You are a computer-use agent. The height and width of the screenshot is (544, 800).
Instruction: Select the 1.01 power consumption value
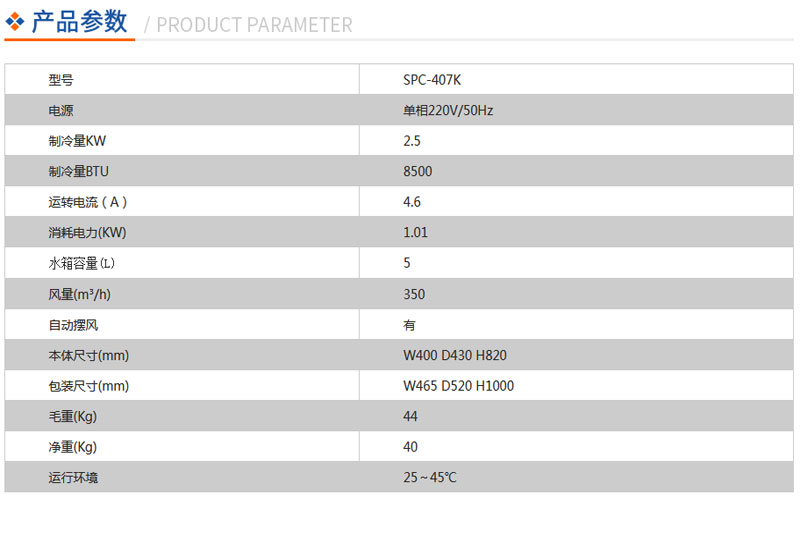[415, 233]
